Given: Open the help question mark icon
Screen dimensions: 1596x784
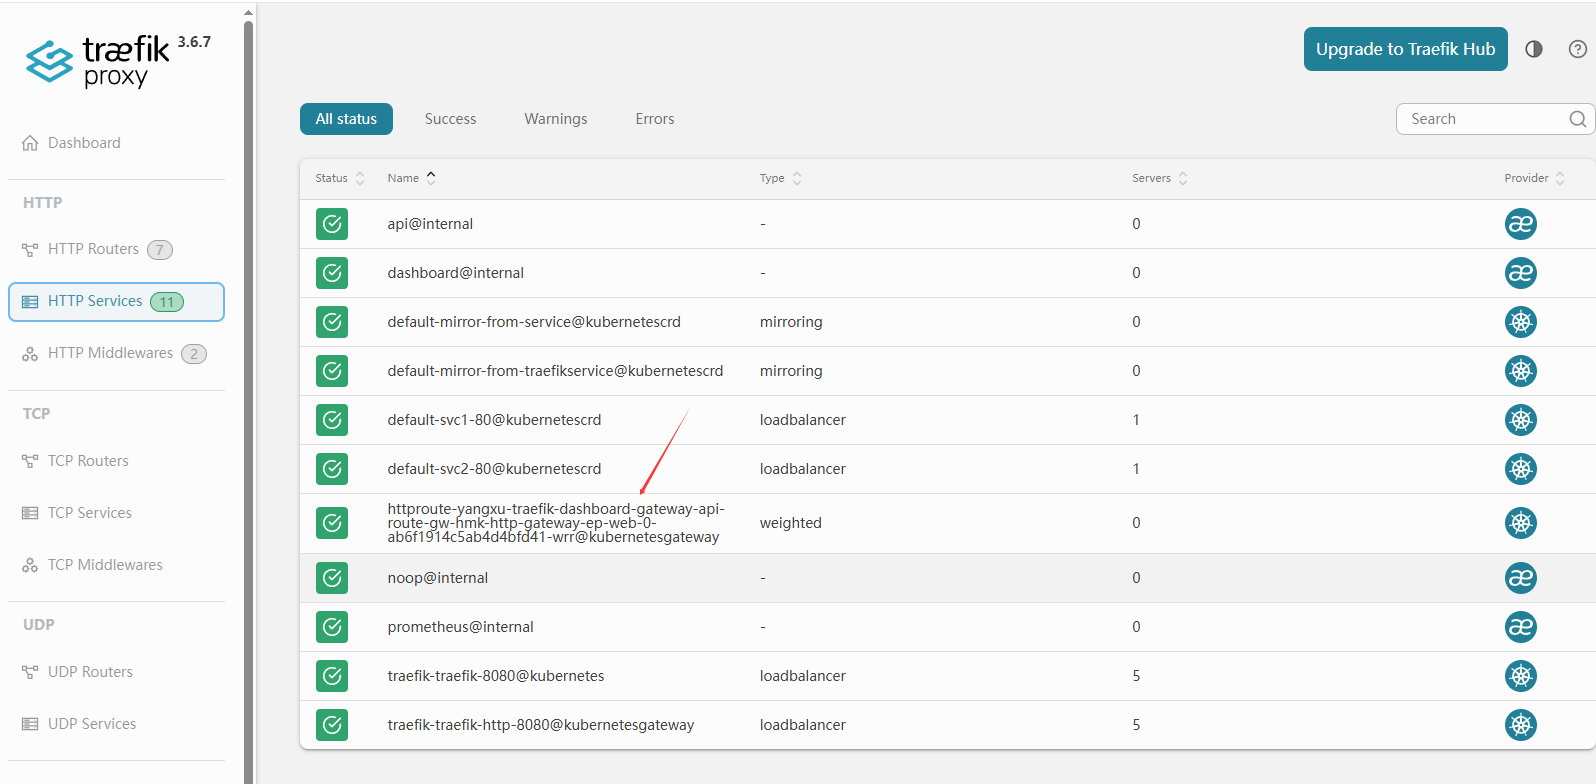Looking at the screenshot, I should [x=1578, y=49].
